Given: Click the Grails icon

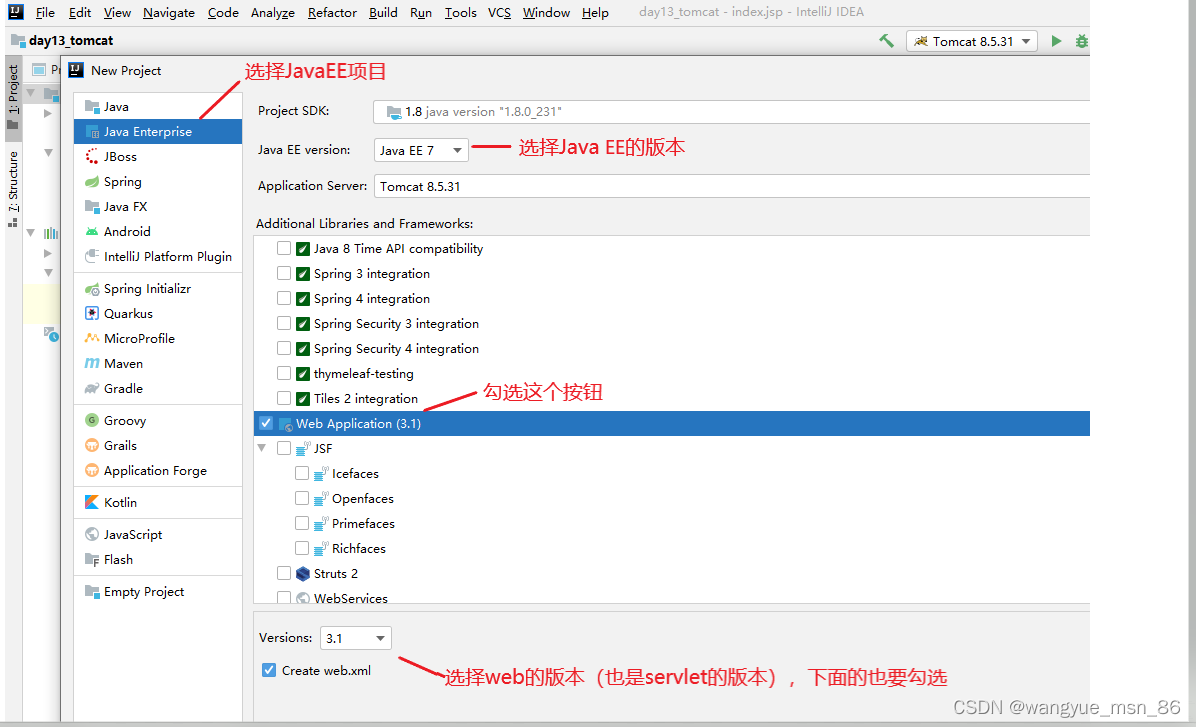Looking at the screenshot, I should click(92, 446).
